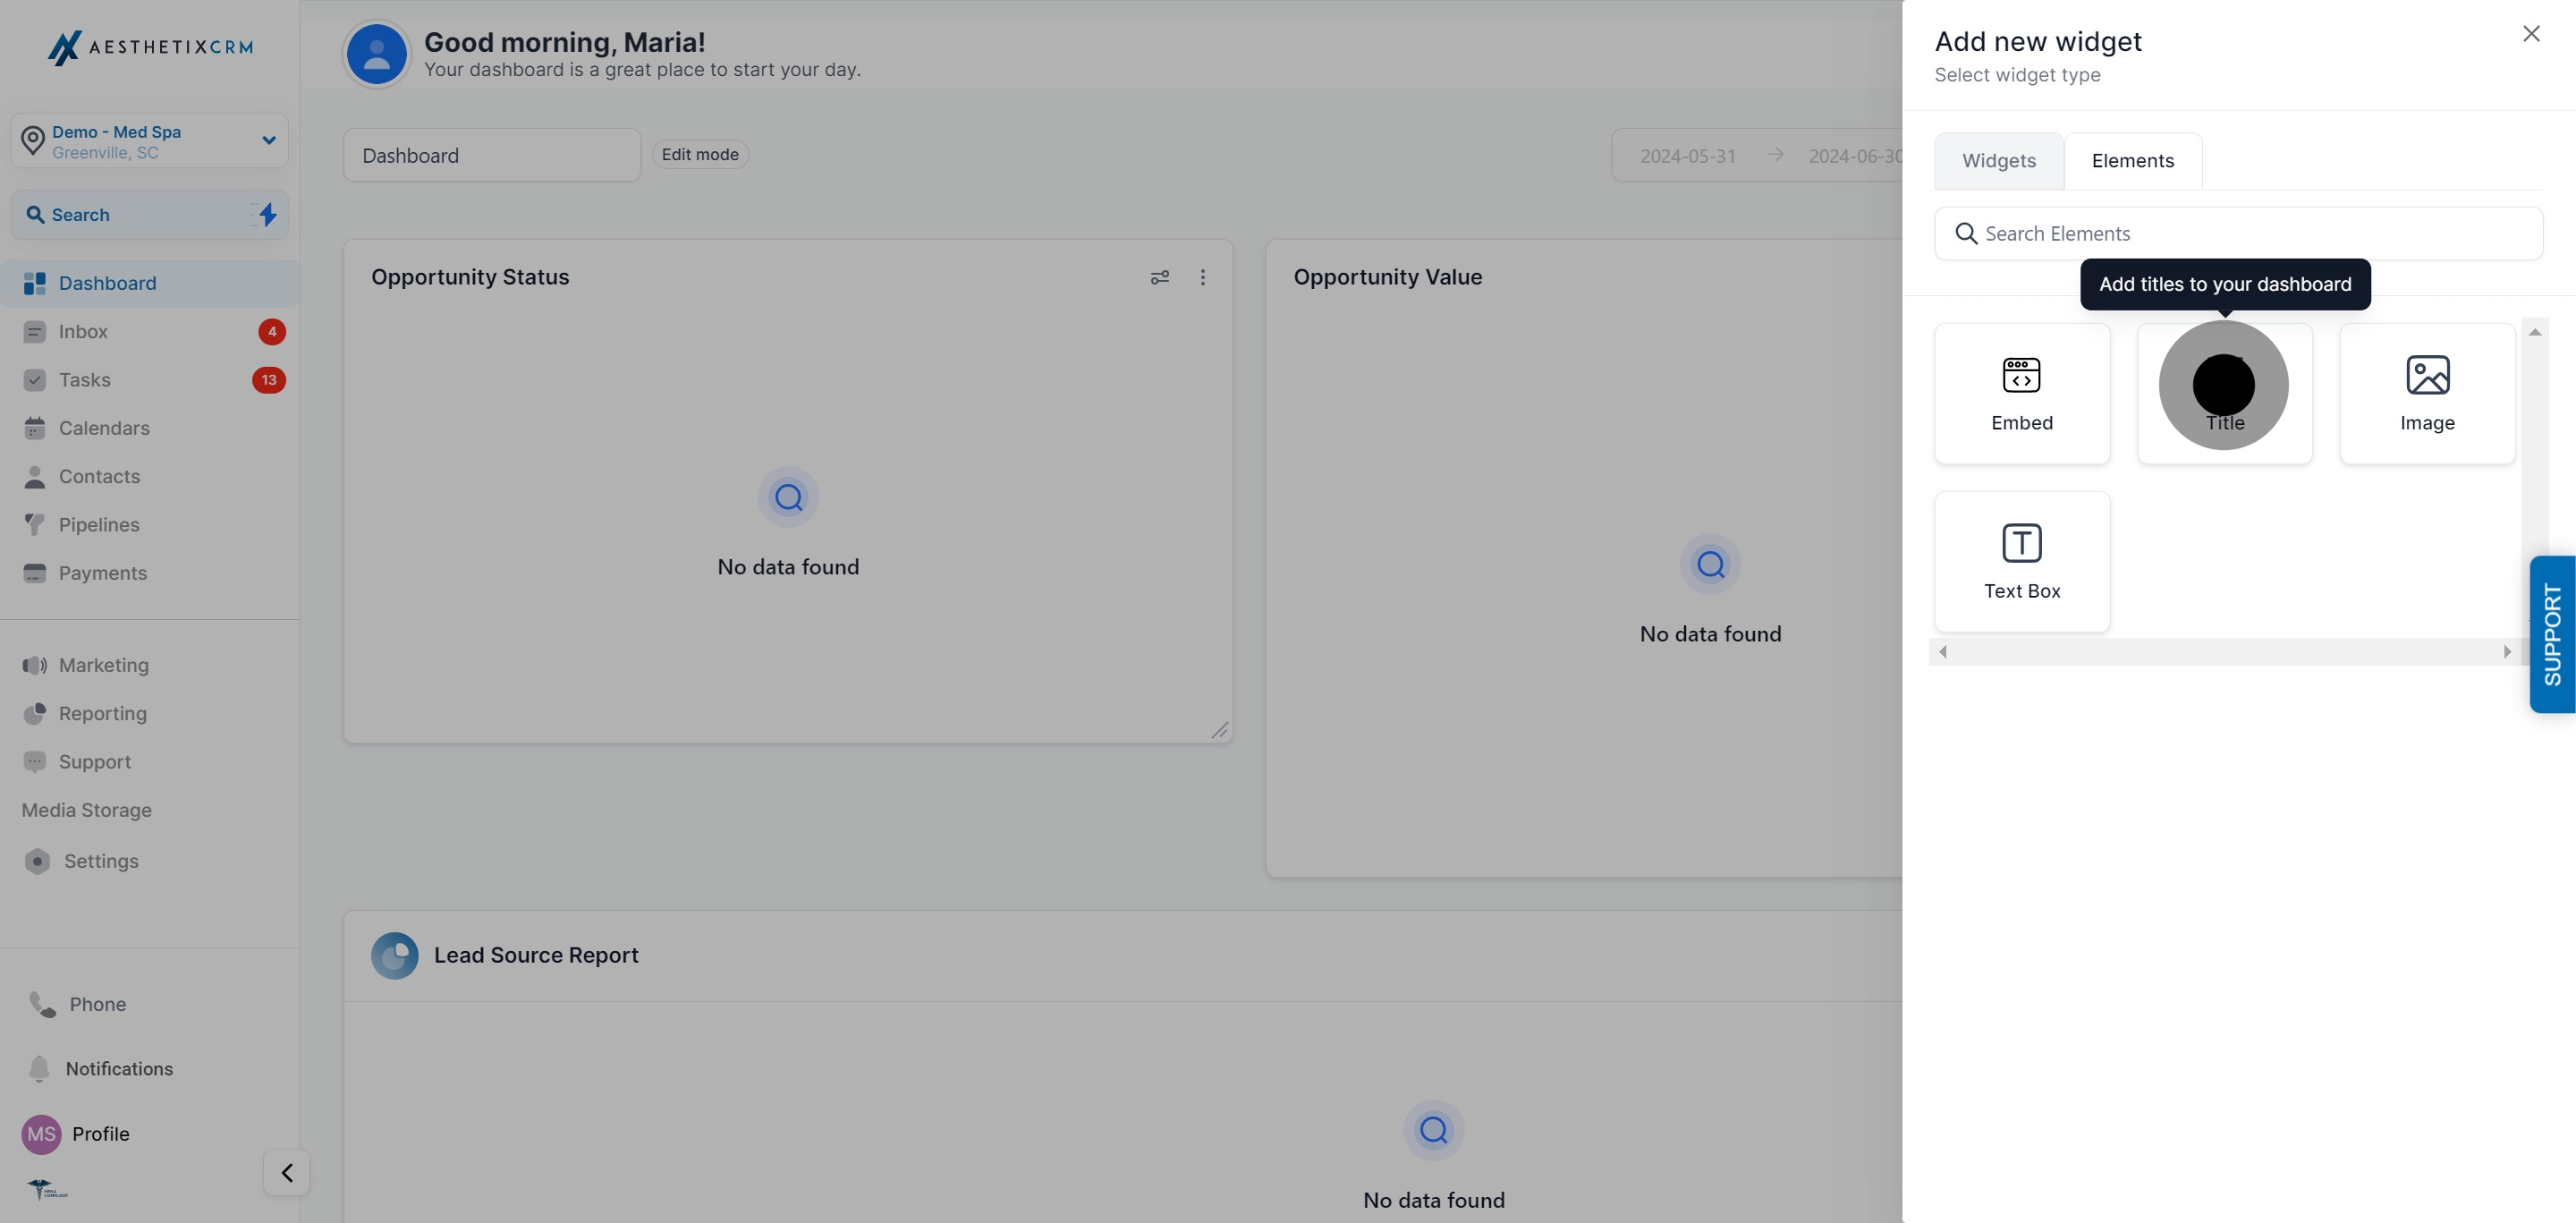Viewport: 2576px width, 1223px height.
Task: Add a Title element
Action: [2225, 394]
